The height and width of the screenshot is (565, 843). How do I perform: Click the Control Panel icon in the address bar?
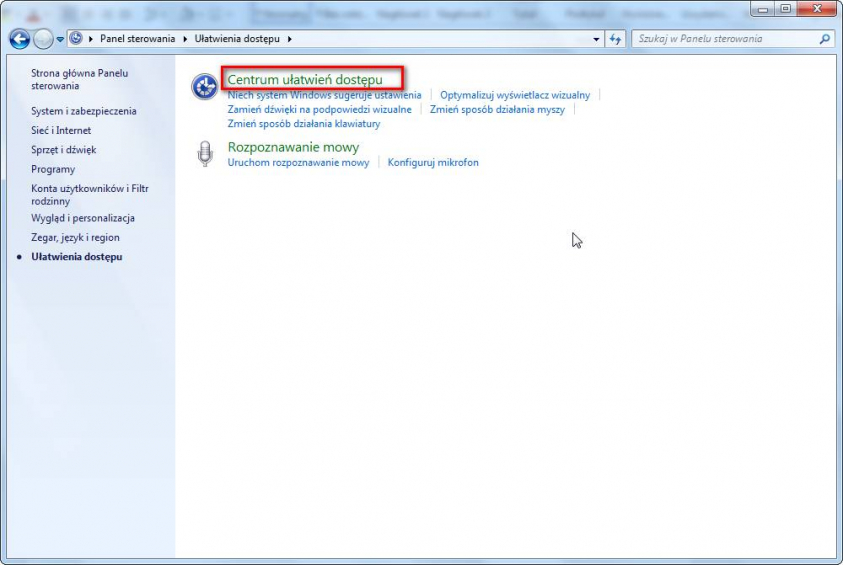tap(76, 38)
